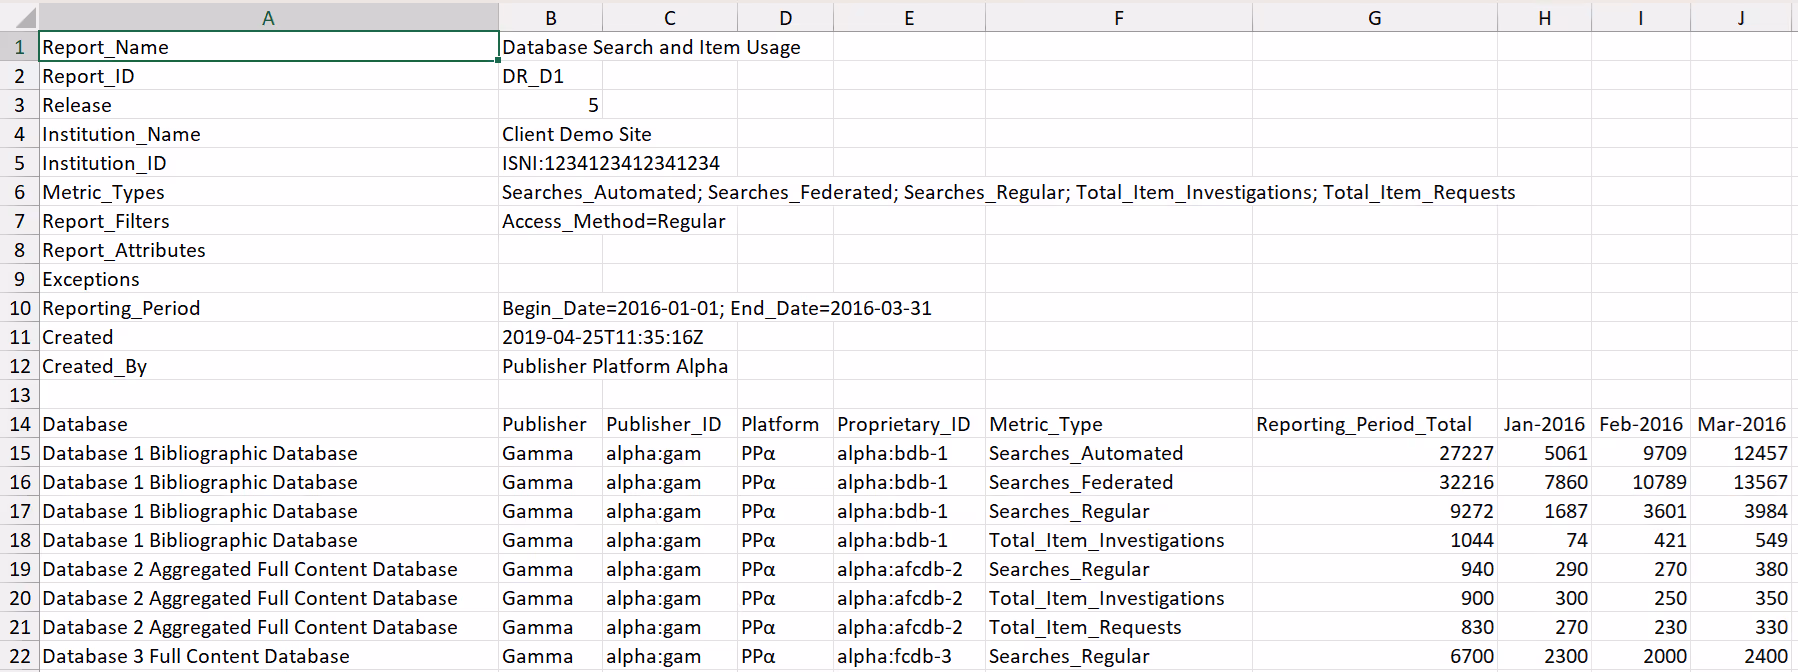Click the Institution_ID label cell

268,163
